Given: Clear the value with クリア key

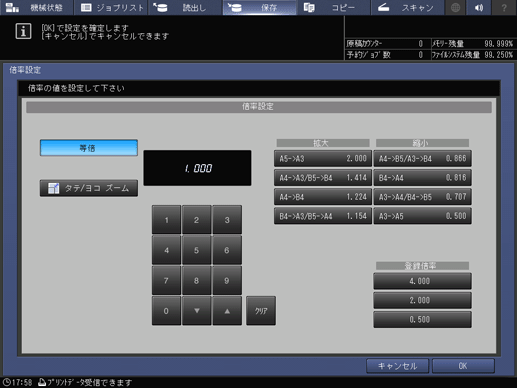Looking at the screenshot, I should [x=261, y=311].
